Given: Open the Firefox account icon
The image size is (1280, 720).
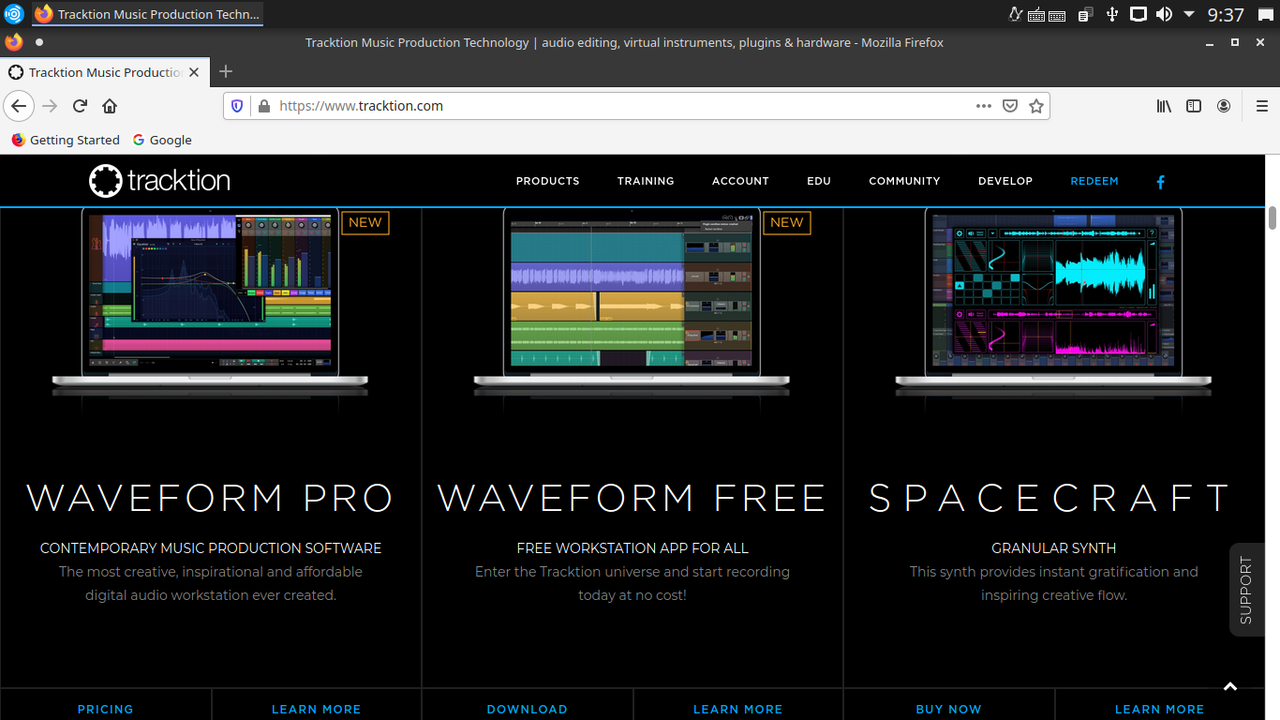Looking at the screenshot, I should coord(1223,105).
